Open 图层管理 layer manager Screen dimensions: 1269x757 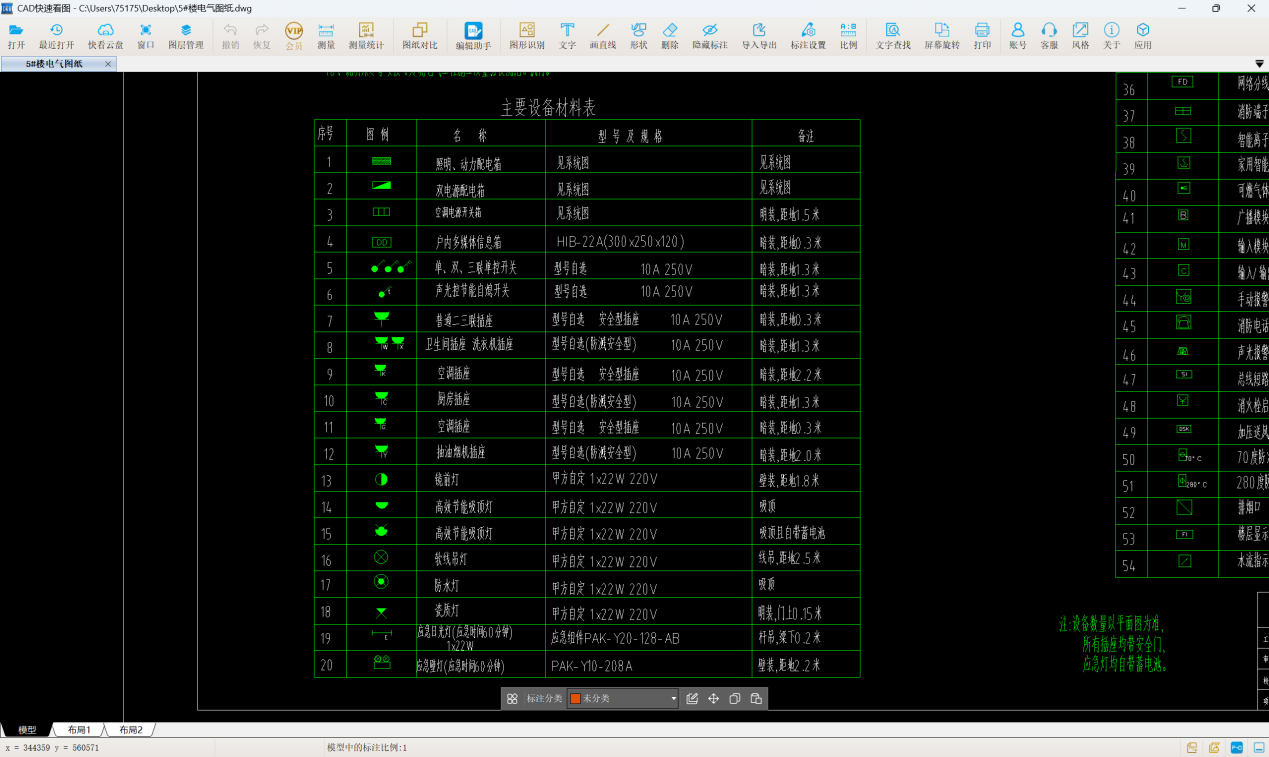tap(185, 36)
